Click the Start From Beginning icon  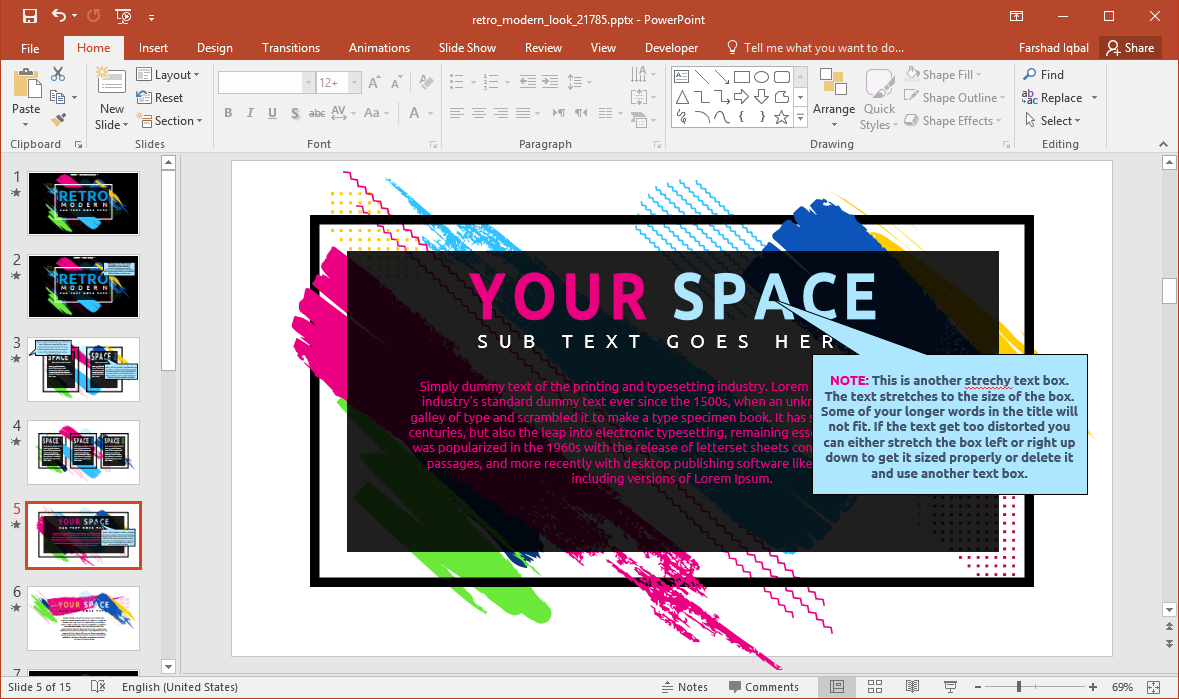[x=123, y=16]
